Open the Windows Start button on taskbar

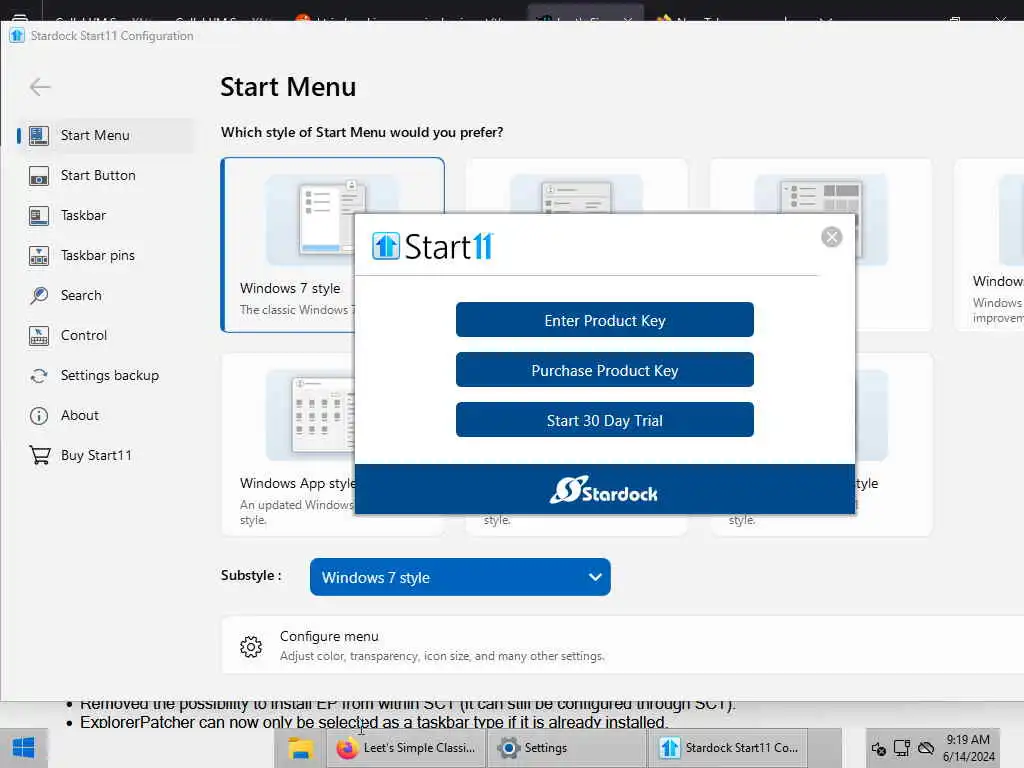pos(24,748)
